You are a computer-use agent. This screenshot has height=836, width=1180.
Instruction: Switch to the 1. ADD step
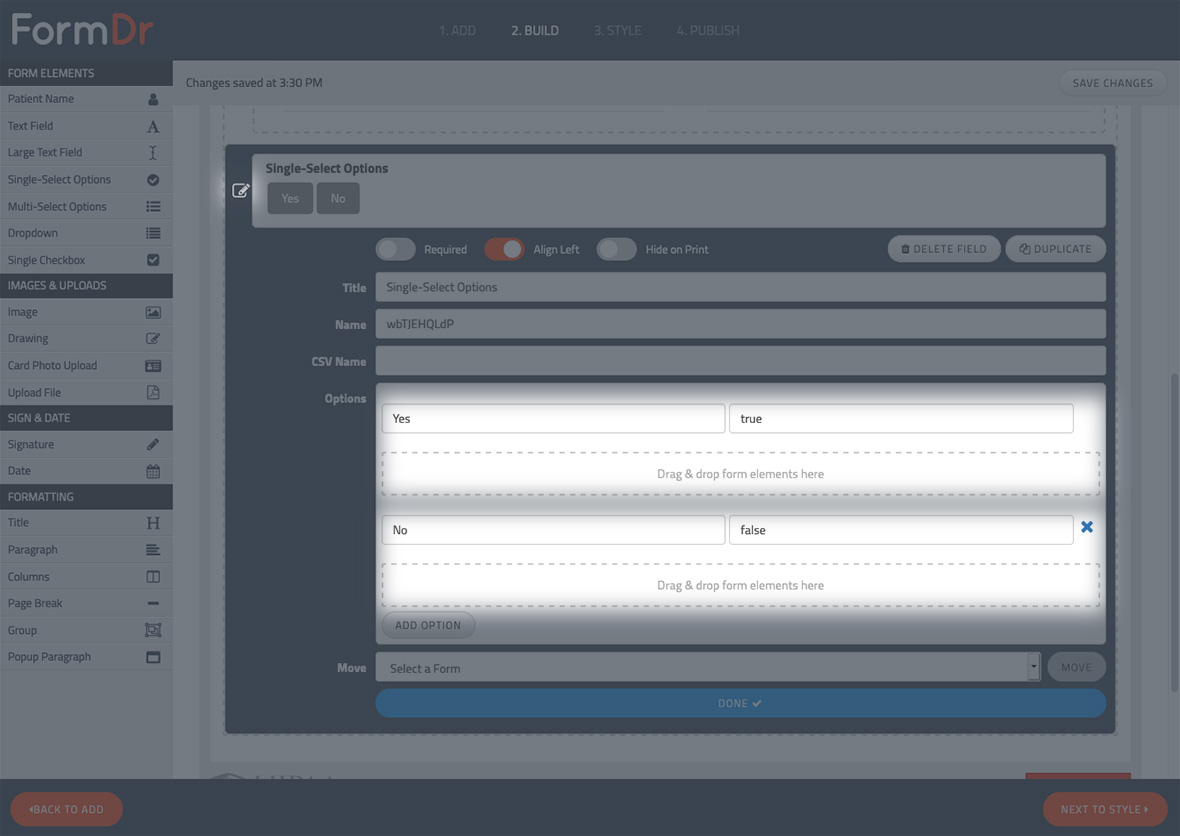(457, 31)
